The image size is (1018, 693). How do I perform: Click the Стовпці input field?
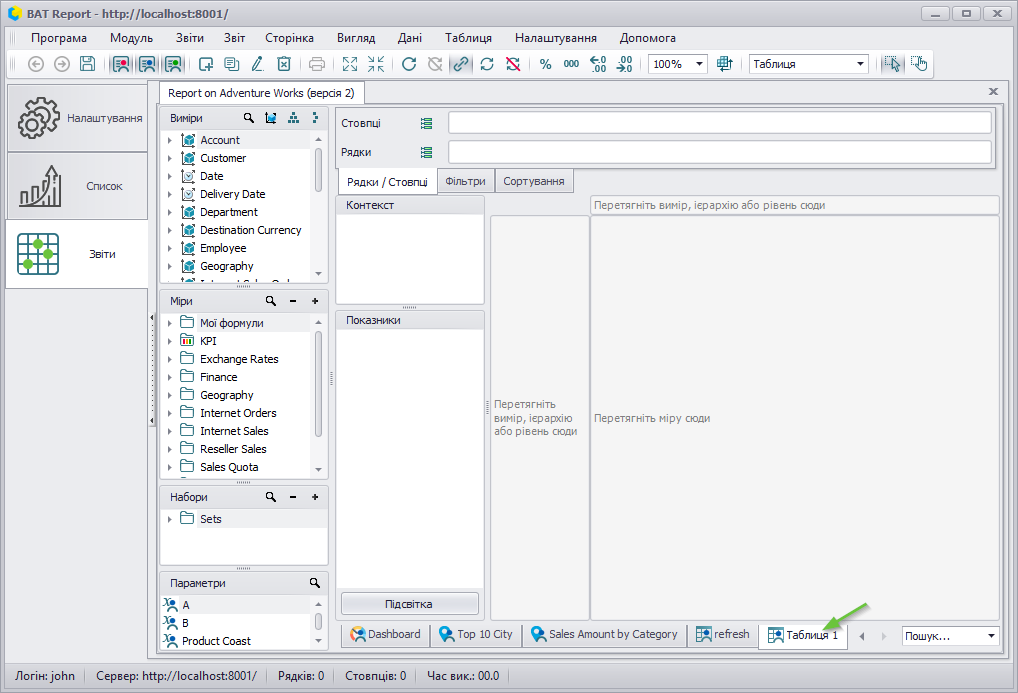(719, 123)
